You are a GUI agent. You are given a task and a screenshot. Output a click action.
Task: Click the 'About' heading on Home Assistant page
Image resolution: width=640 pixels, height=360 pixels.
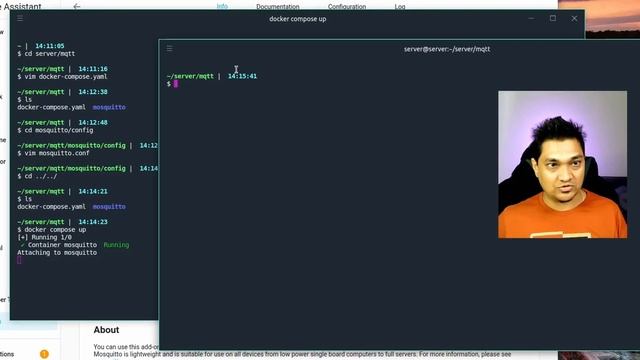(x=106, y=330)
